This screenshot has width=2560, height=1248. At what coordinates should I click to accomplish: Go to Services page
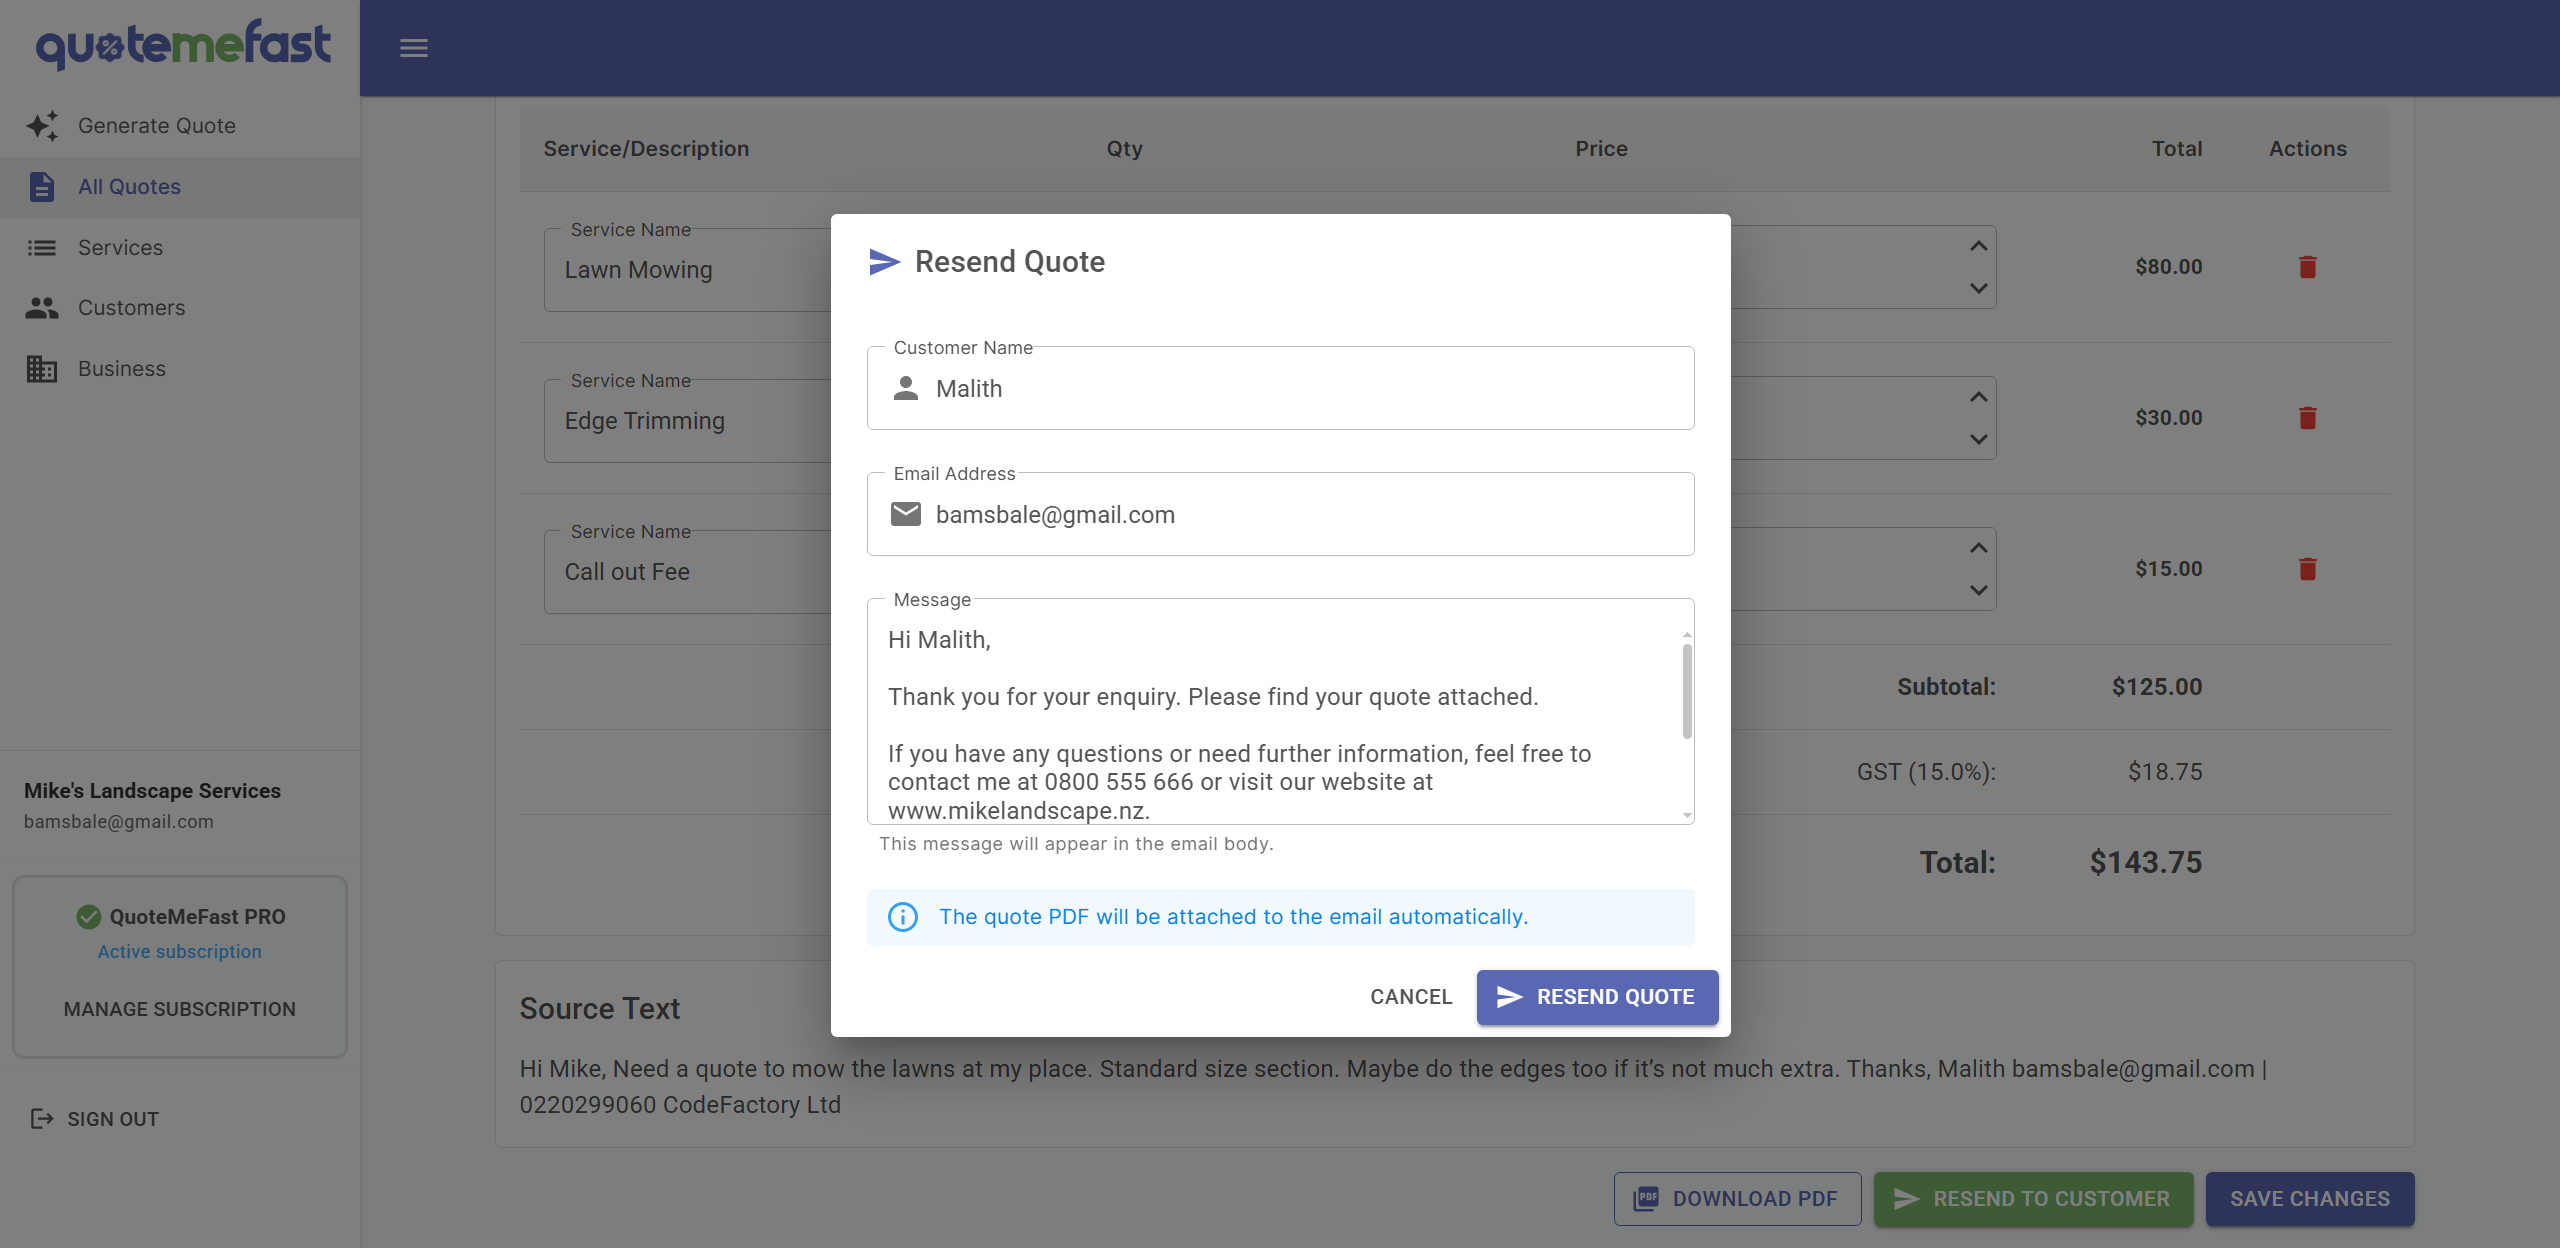(180, 248)
